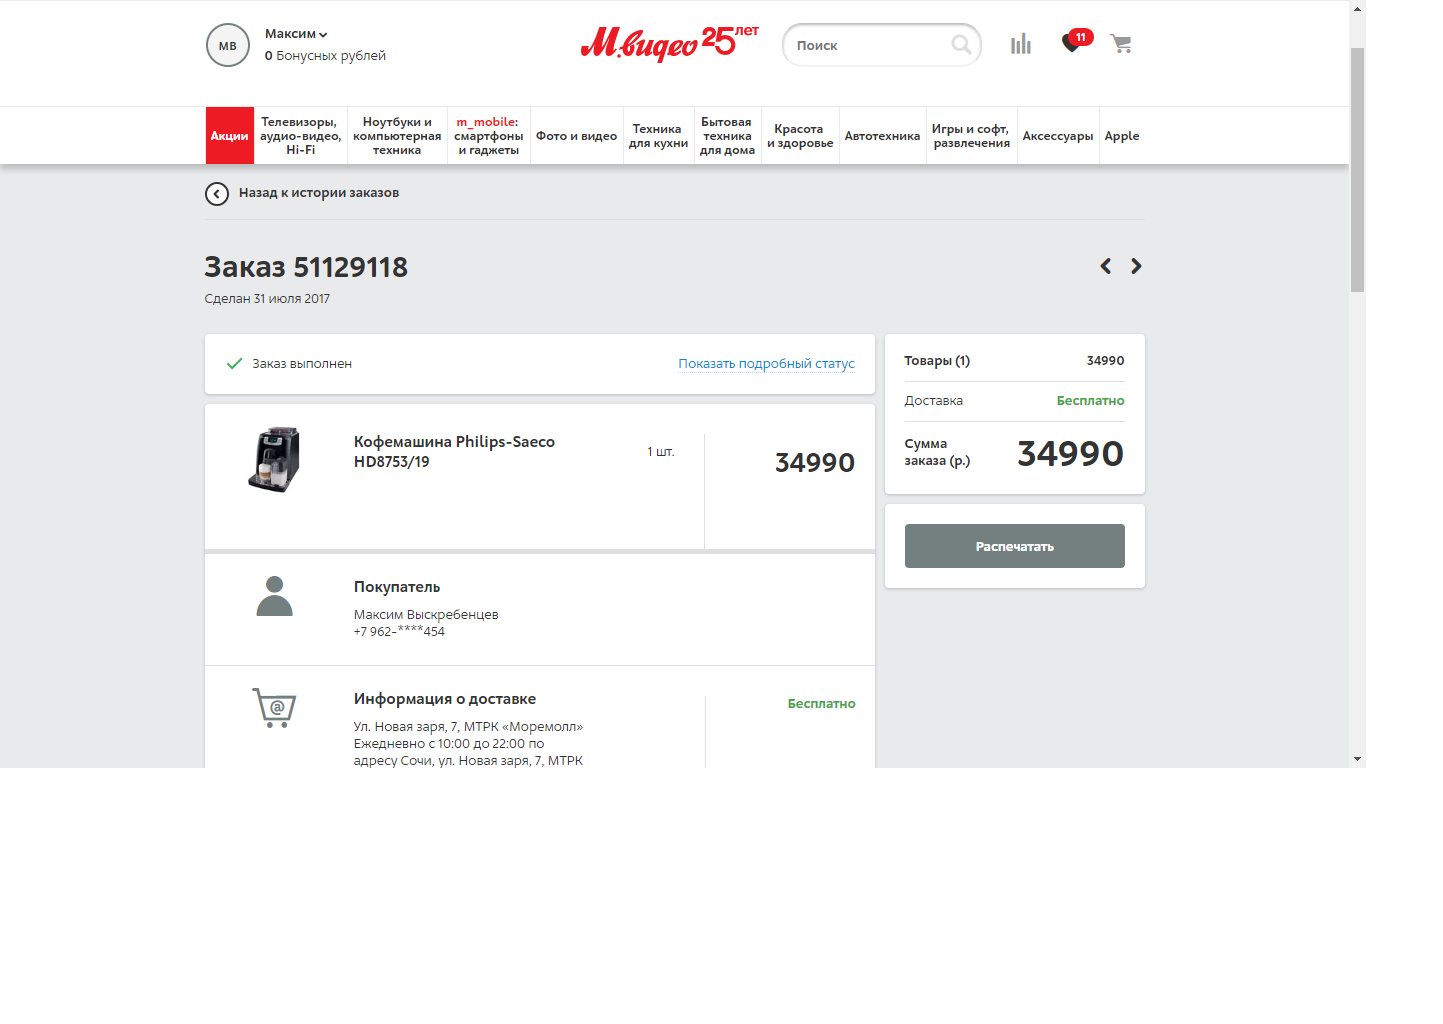Click the search magnifier icon
This screenshot has height=1024, width=1443.
[961, 45]
